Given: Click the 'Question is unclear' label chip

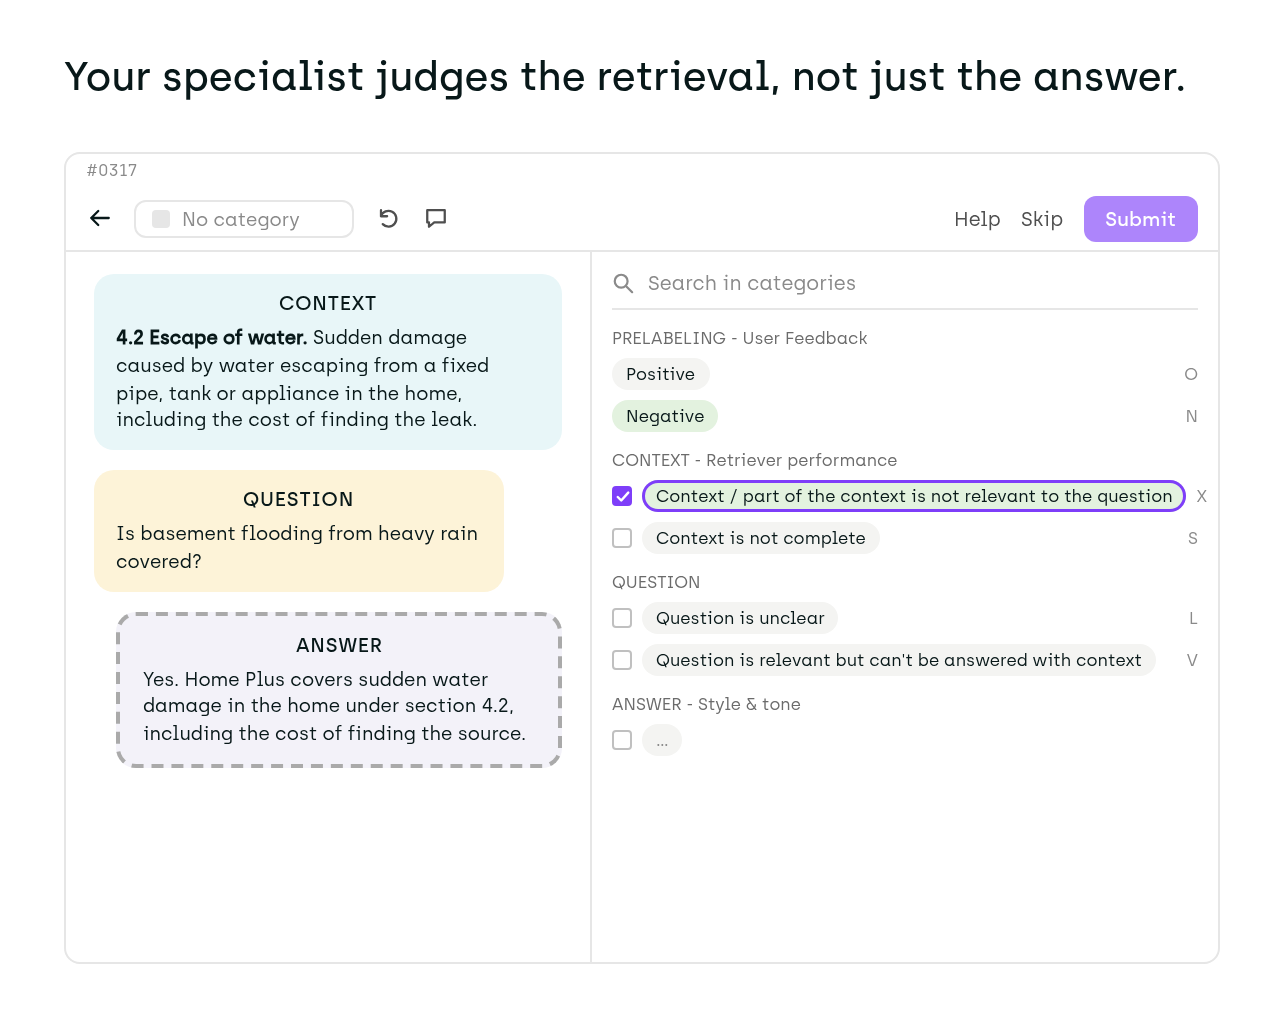Looking at the screenshot, I should (x=740, y=618).
